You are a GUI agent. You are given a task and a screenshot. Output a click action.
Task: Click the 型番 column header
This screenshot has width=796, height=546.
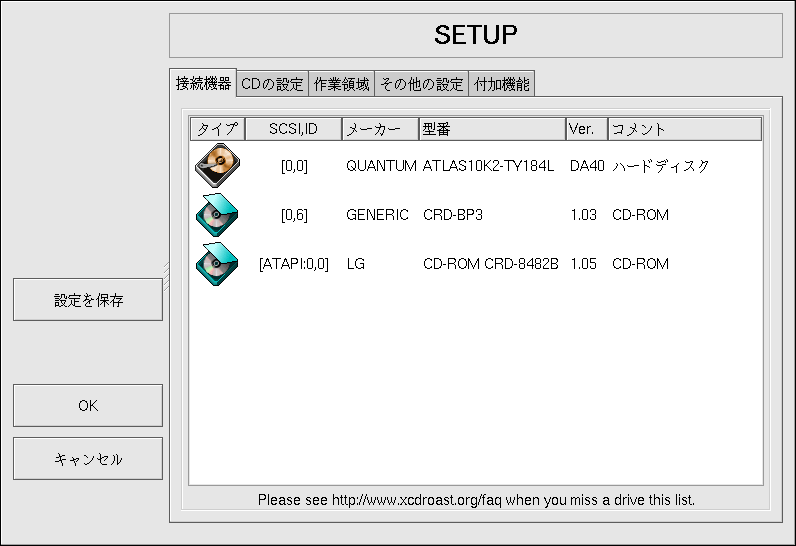492,129
